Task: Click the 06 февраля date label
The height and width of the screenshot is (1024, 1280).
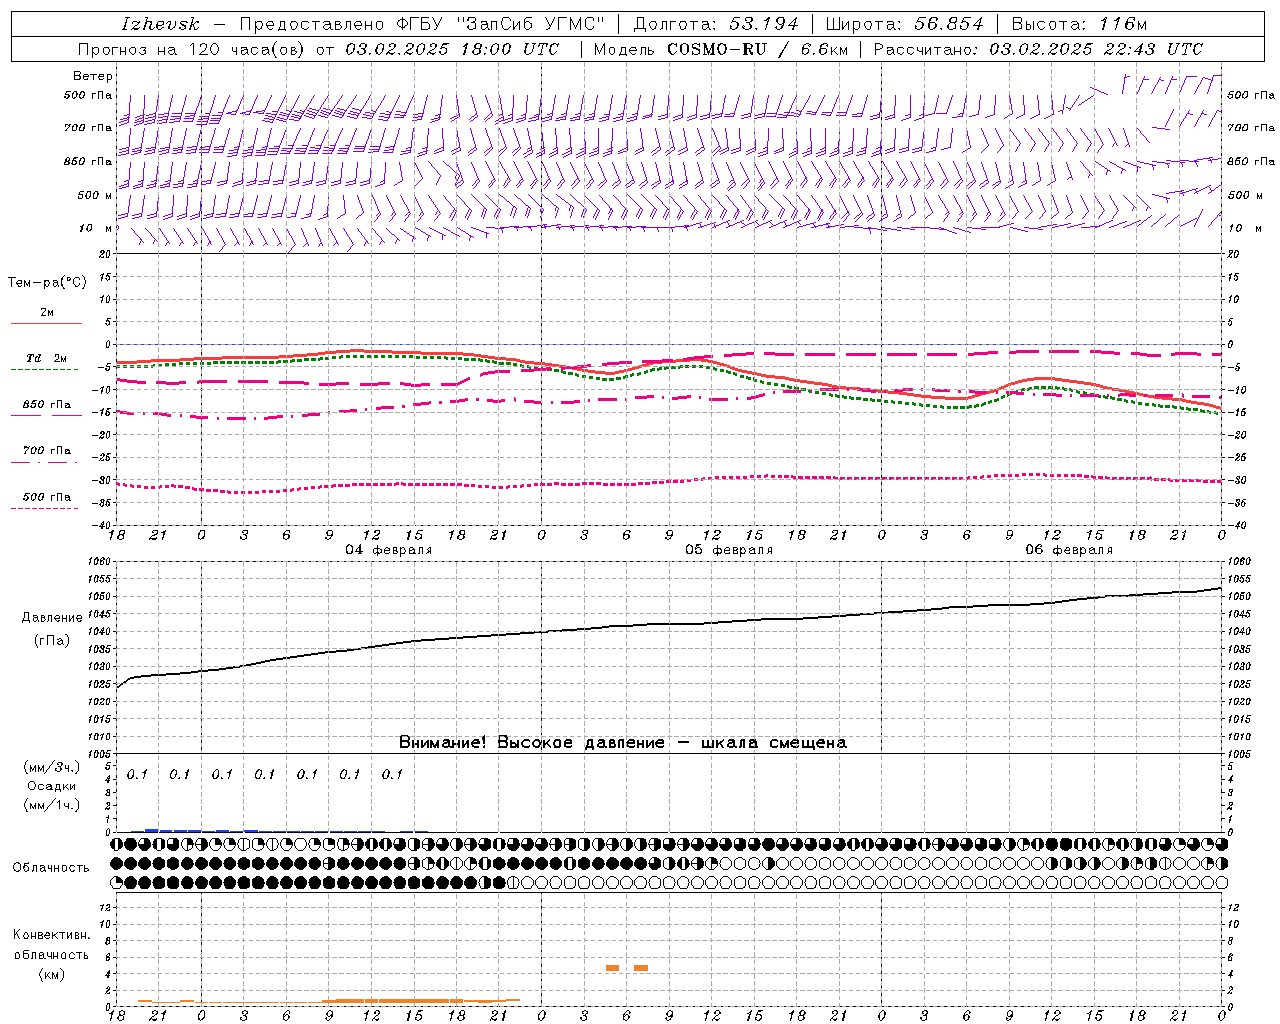Action: [x=1069, y=550]
